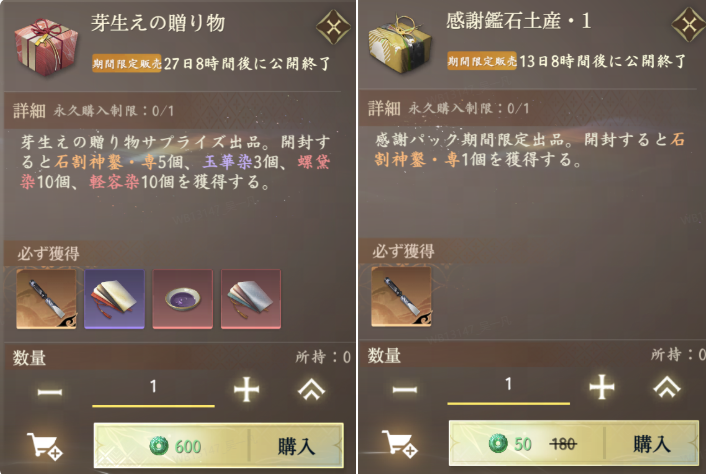Add 感謝鑑石土産 to shopping cart
706x474 pixels.
(400, 444)
